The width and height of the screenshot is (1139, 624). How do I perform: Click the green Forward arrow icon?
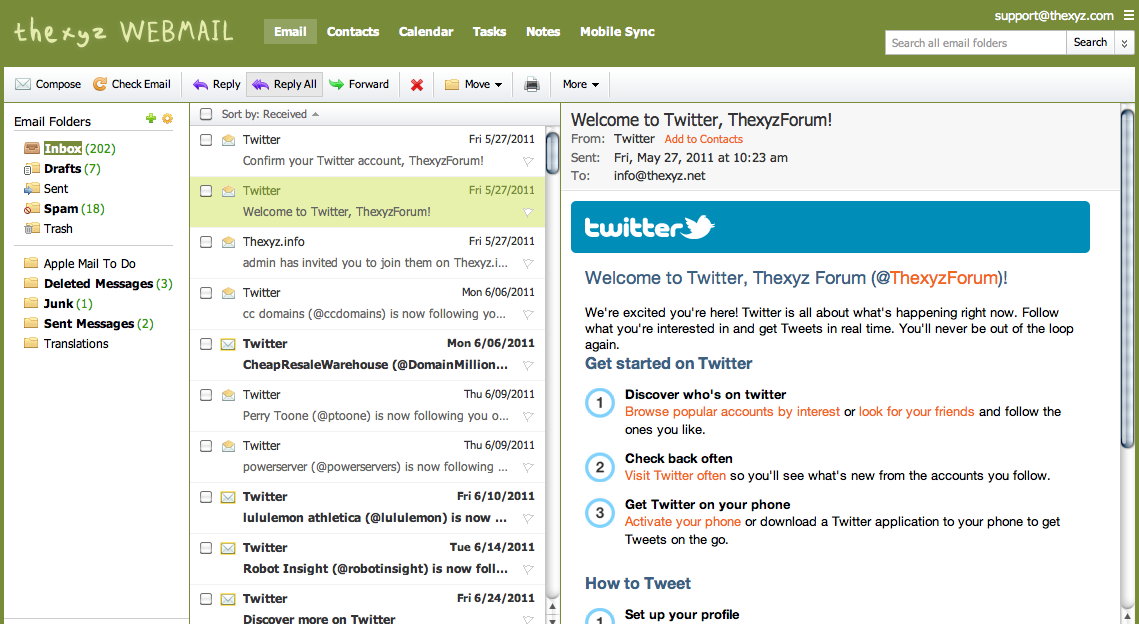pos(336,84)
